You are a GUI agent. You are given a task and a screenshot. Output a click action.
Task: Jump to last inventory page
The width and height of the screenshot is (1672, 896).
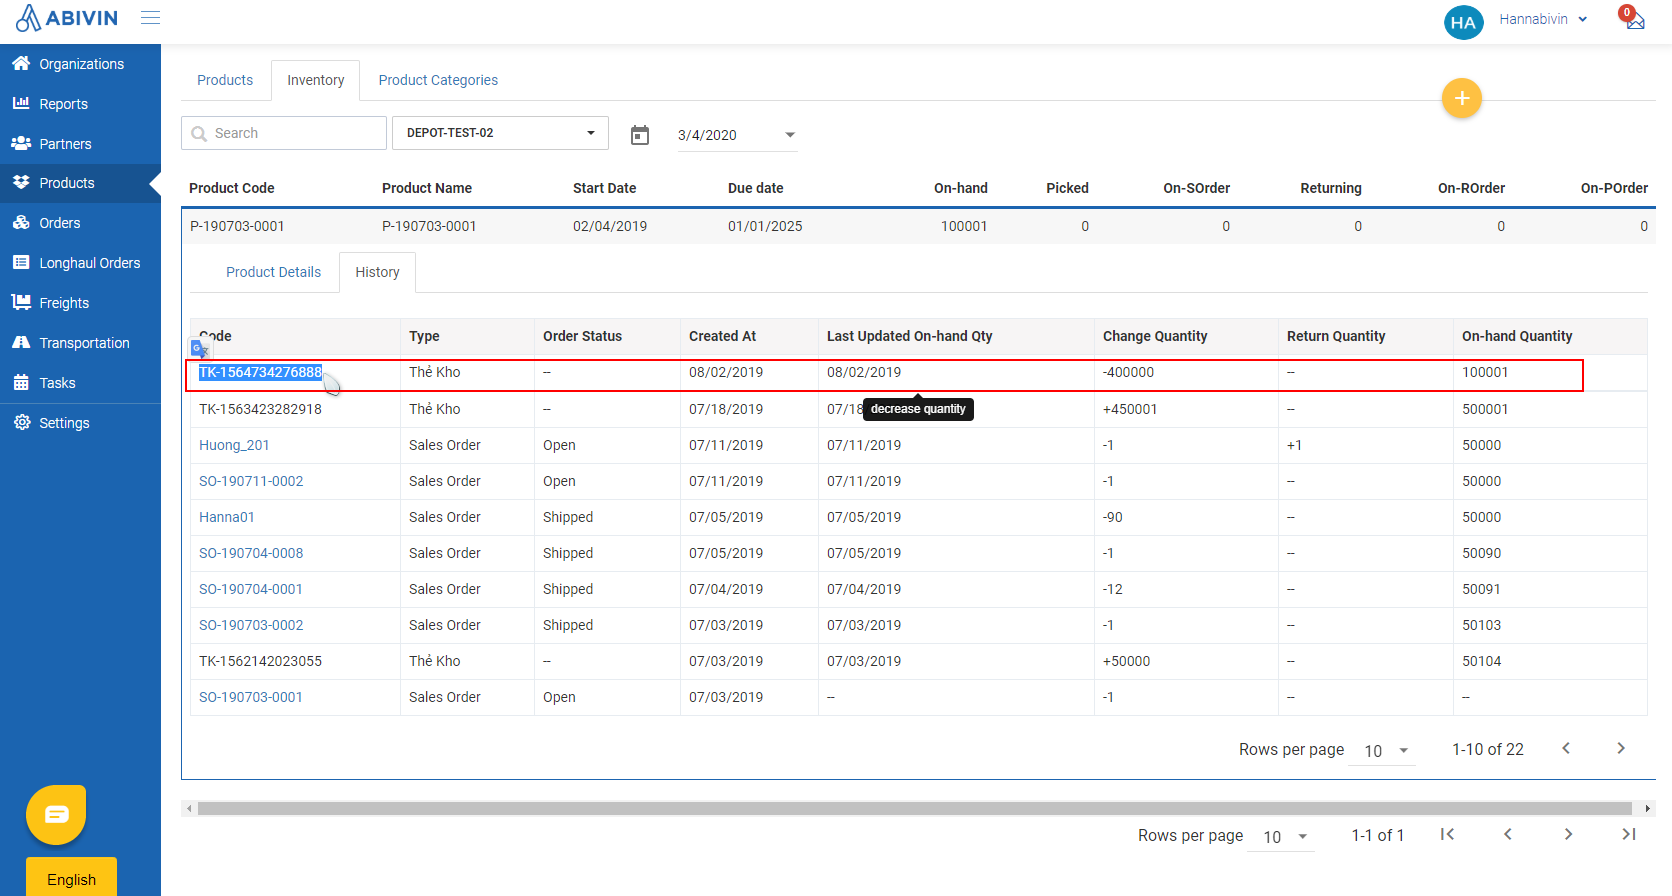click(x=1629, y=834)
